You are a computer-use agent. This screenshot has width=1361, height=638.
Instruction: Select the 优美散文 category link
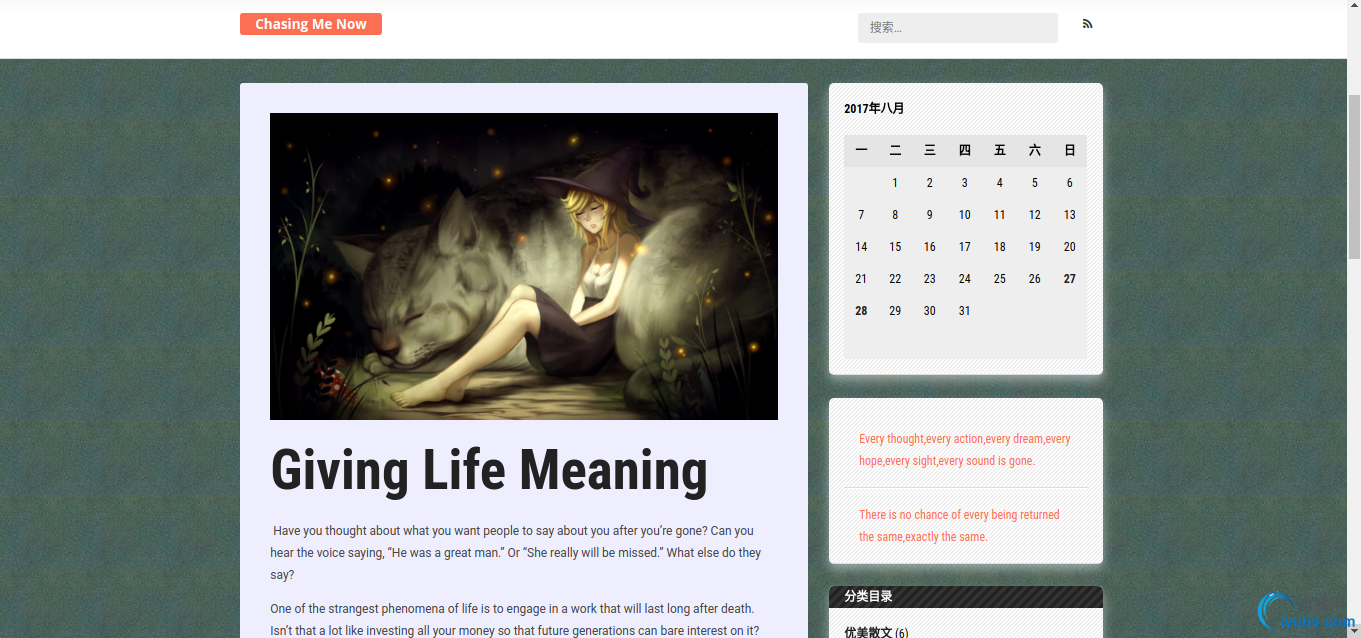(869, 632)
